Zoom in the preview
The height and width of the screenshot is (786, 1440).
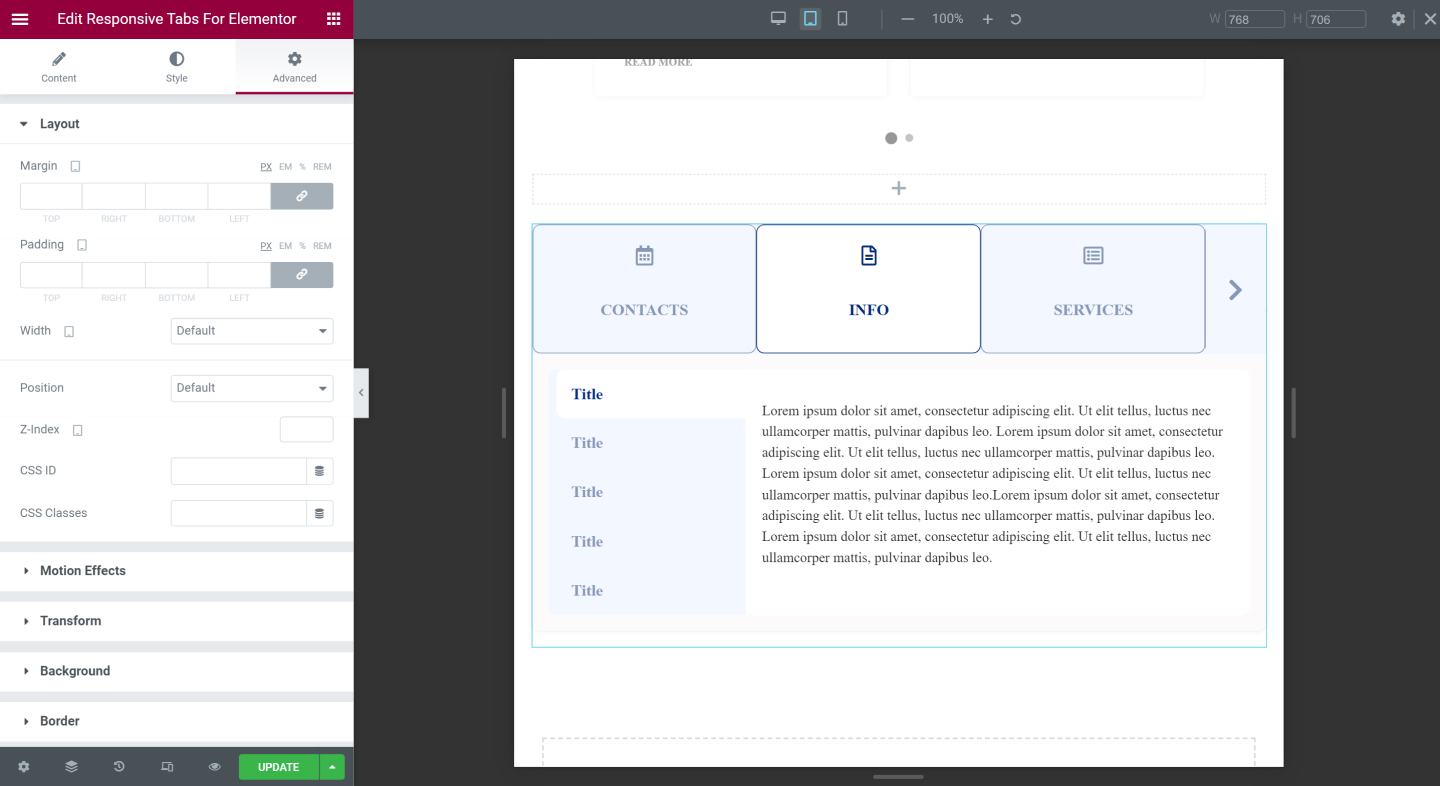[x=988, y=19]
